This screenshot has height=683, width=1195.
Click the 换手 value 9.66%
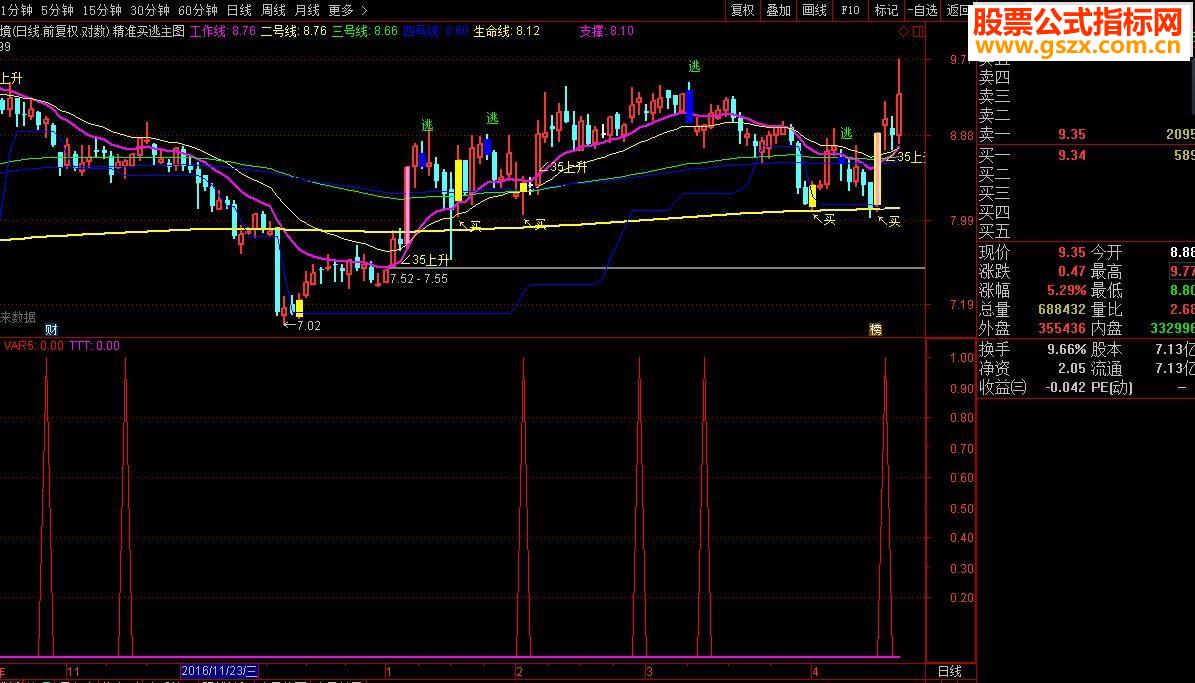1066,350
